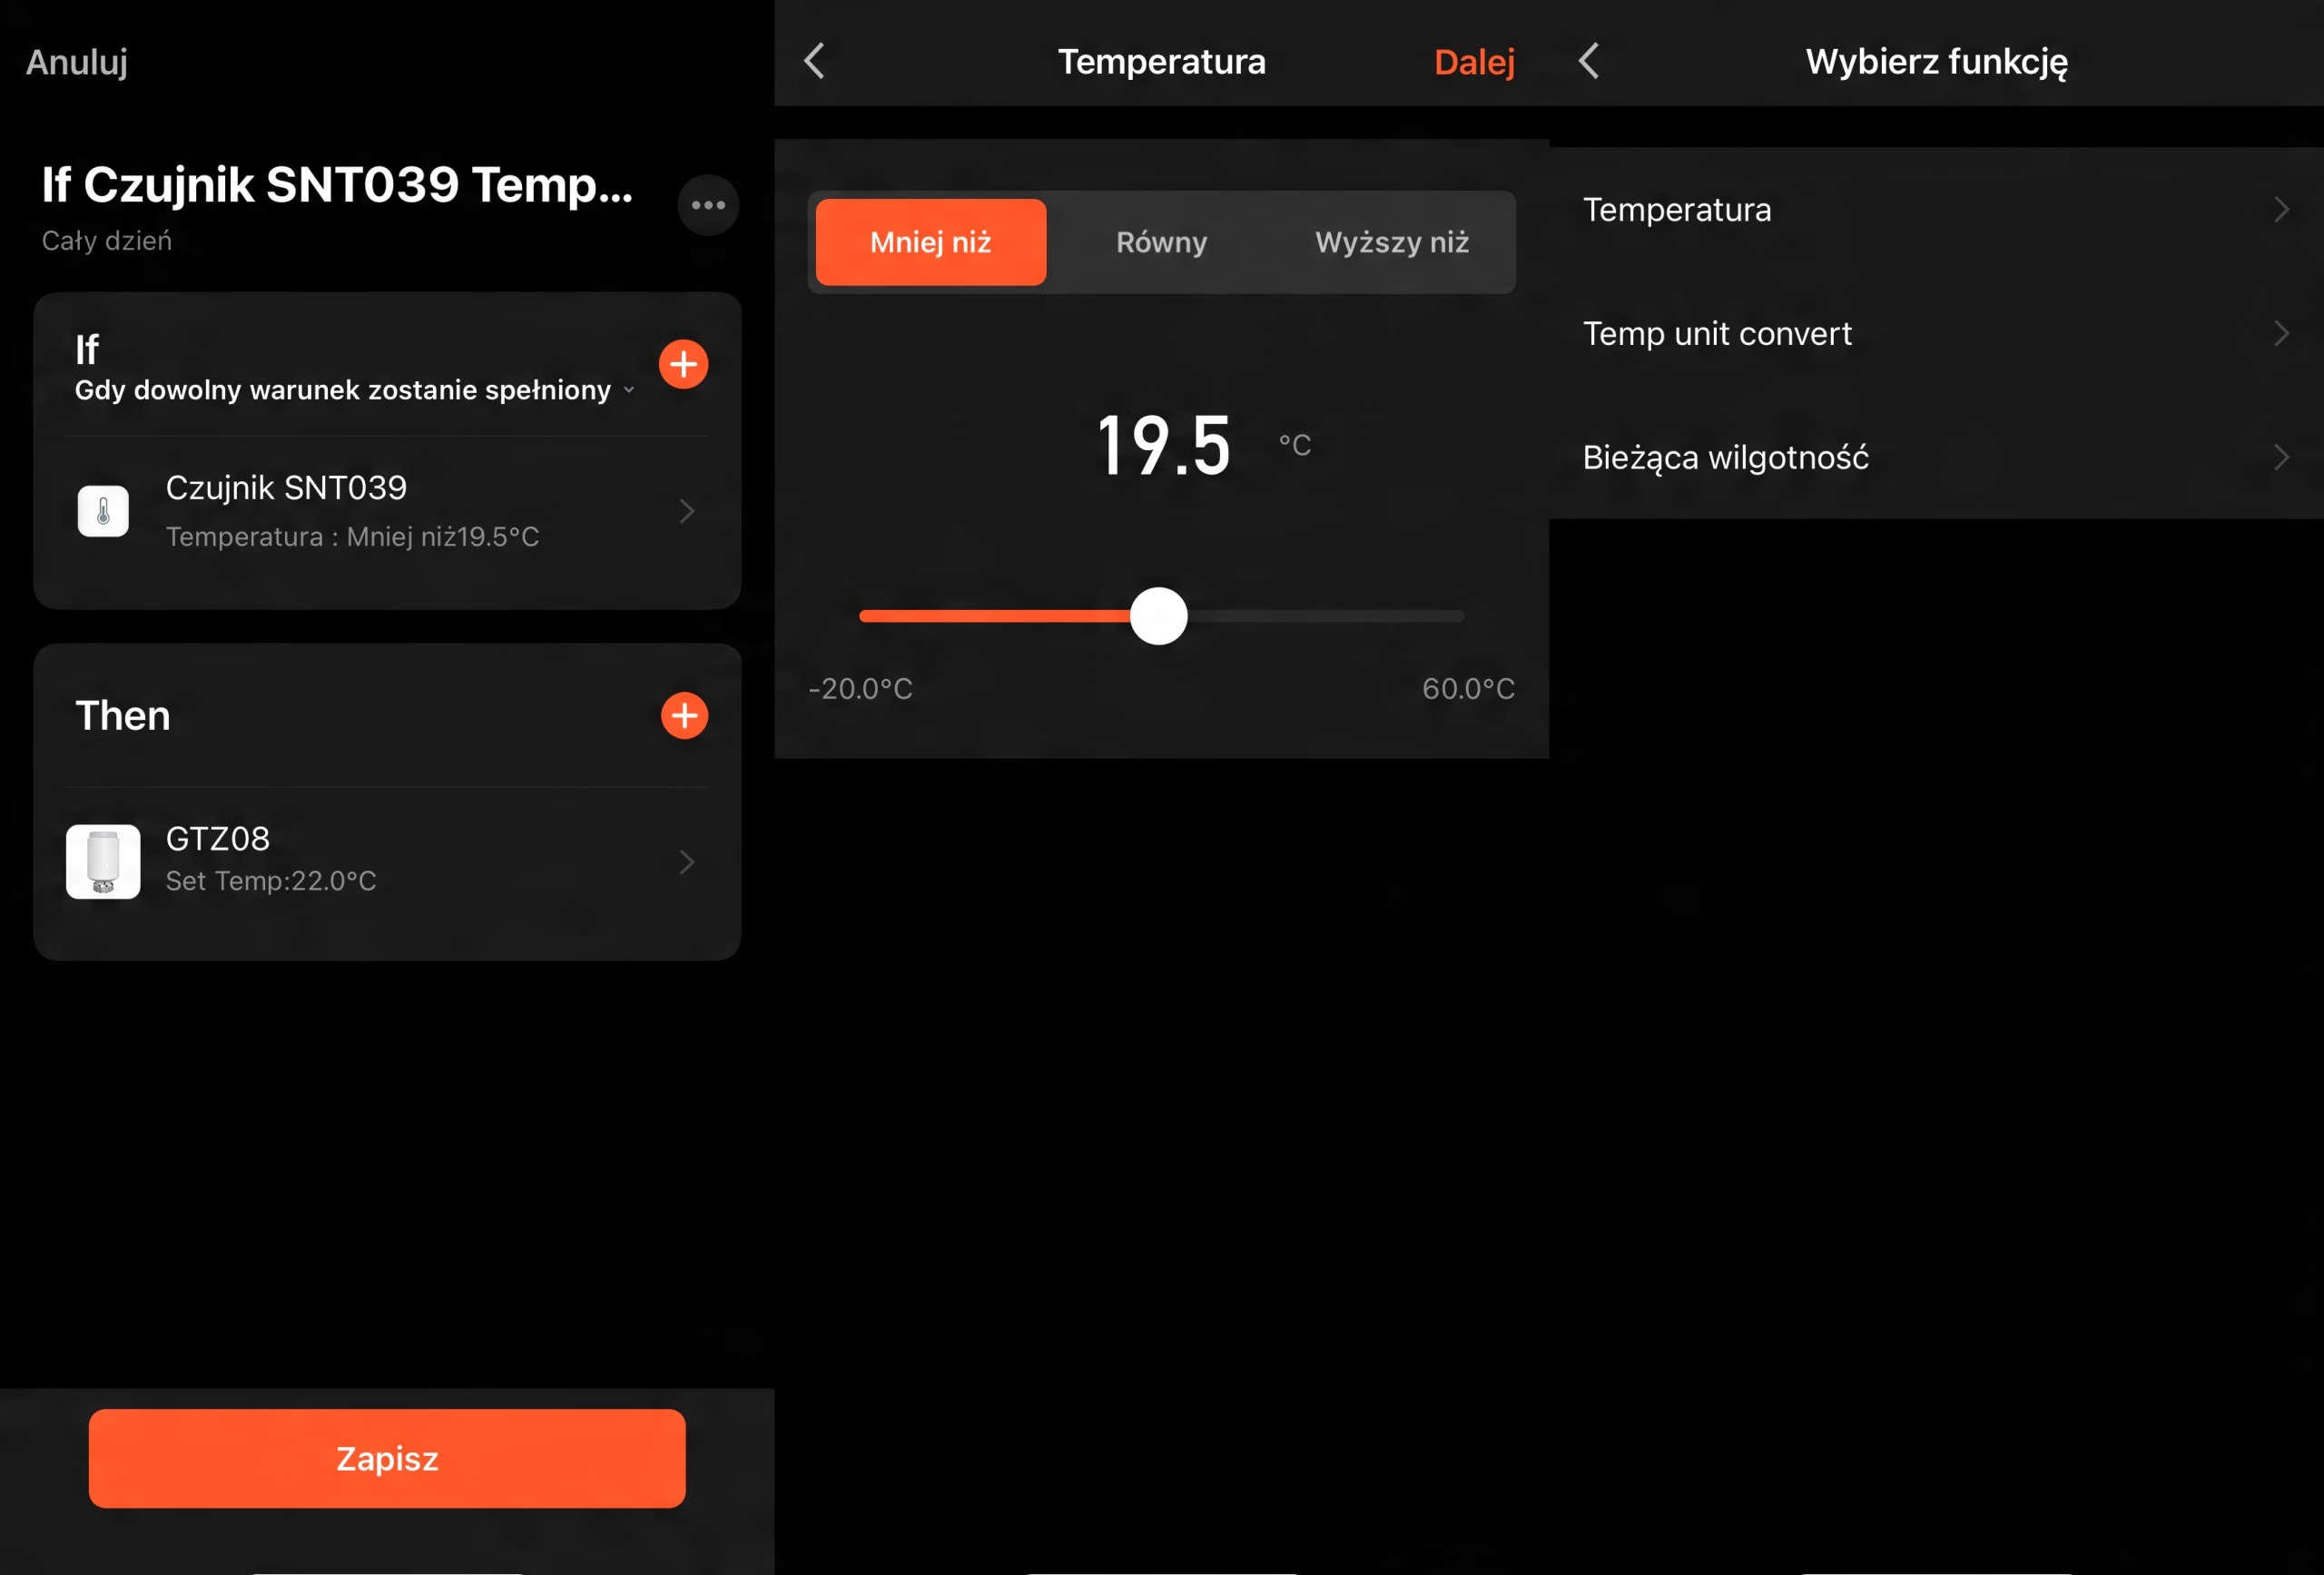Select the Równy comparison option
Image resolution: width=2324 pixels, height=1575 pixels.
(1161, 242)
